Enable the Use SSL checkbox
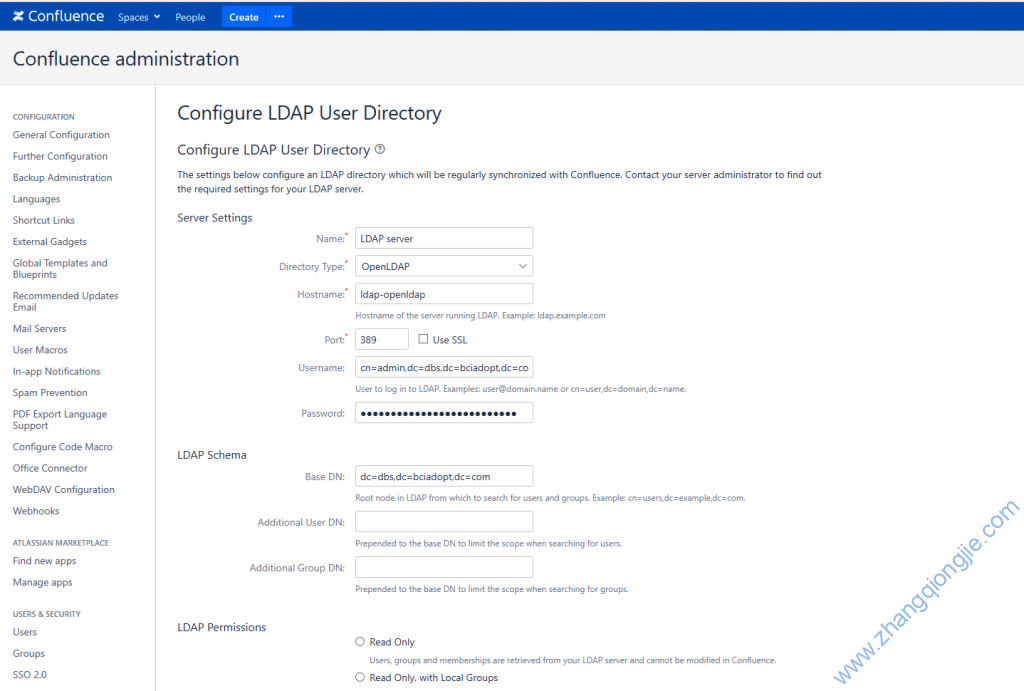Screen dimensions: 1024x691 [423, 340]
